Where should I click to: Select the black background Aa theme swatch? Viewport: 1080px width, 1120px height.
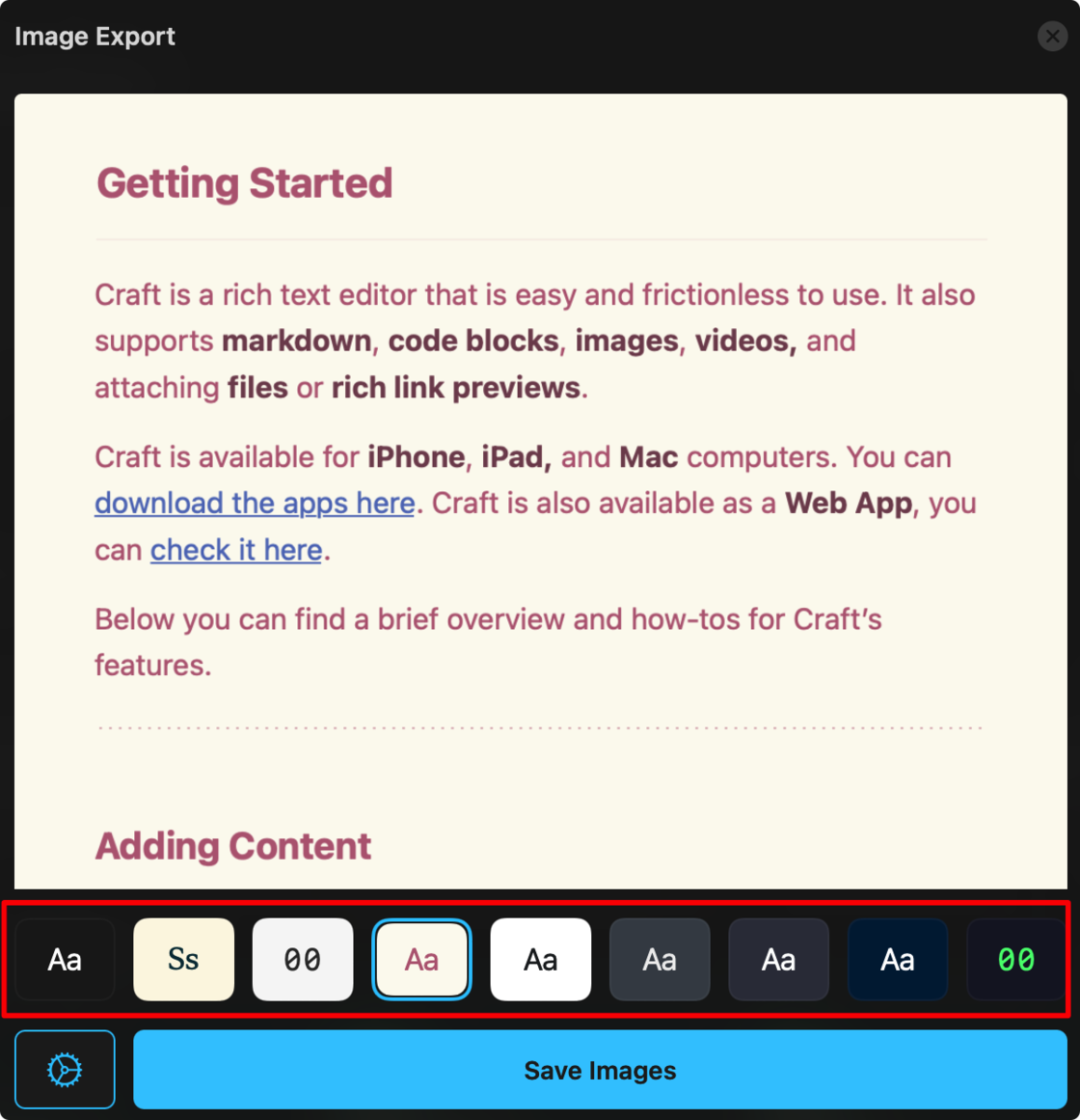(64, 959)
